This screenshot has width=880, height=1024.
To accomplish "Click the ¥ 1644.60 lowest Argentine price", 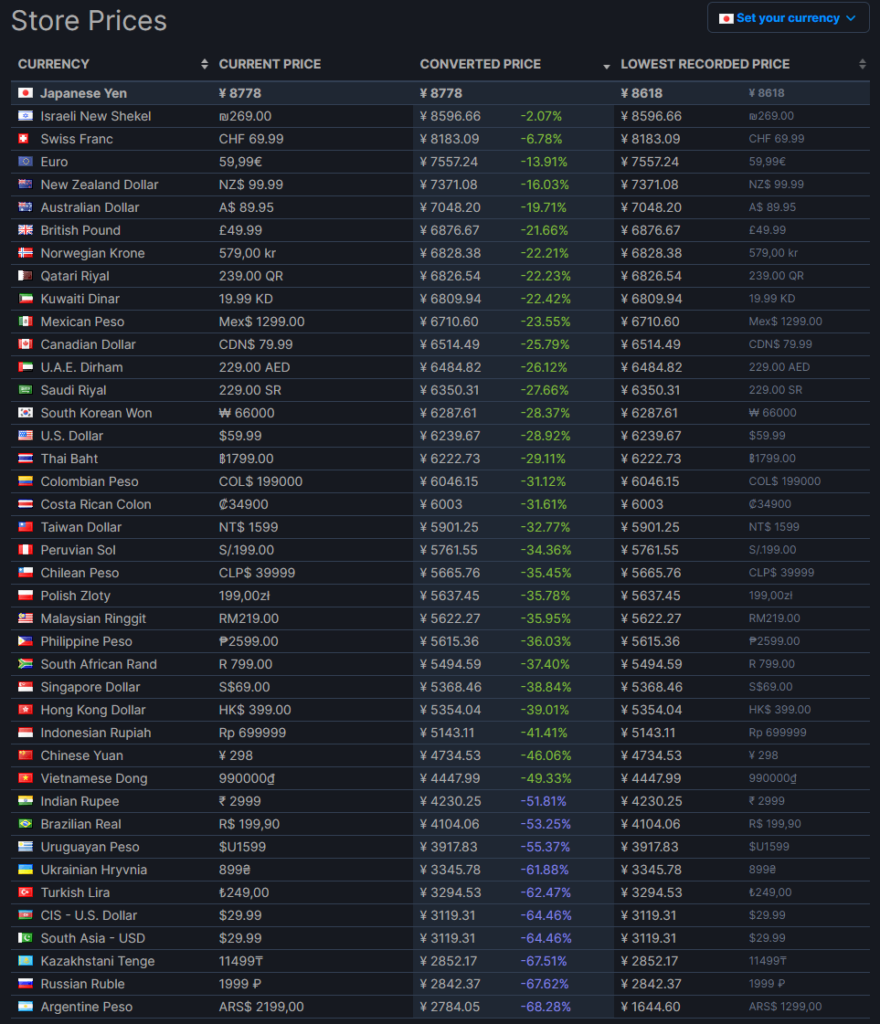I will 651,1007.
